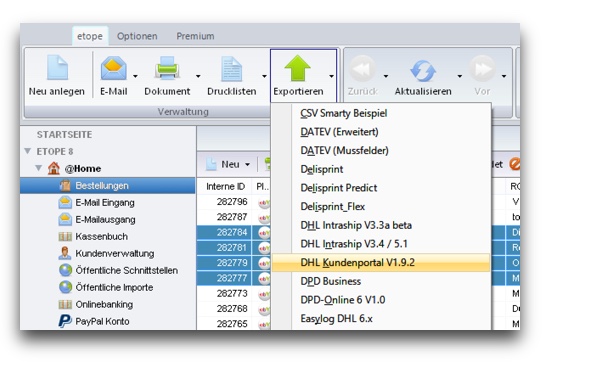Select order row 282779
Image resolution: width=612 pixels, height=376 pixels.
pyautogui.click(x=232, y=263)
